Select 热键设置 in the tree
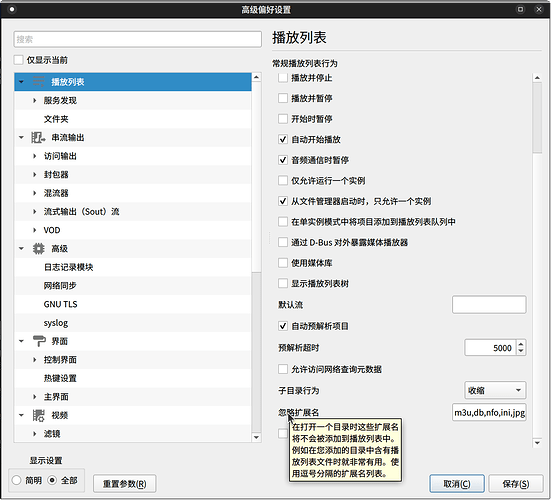The image size is (551, 500). (x=60, y=378)
